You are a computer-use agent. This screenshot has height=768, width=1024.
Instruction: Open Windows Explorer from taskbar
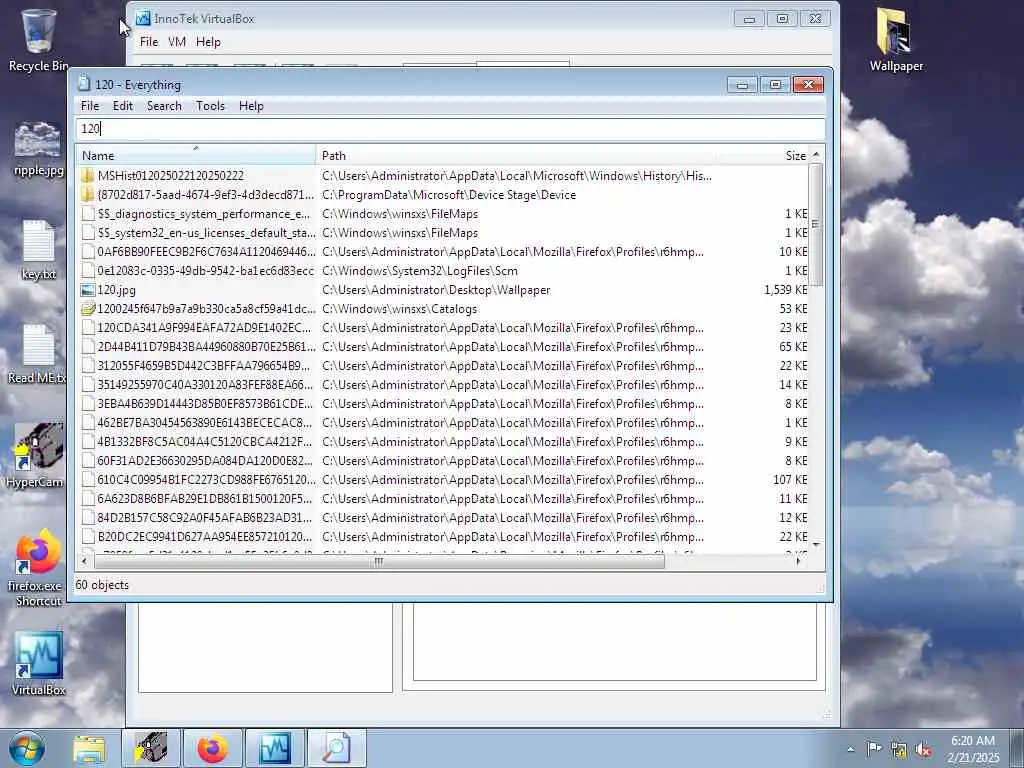point(89,748)
